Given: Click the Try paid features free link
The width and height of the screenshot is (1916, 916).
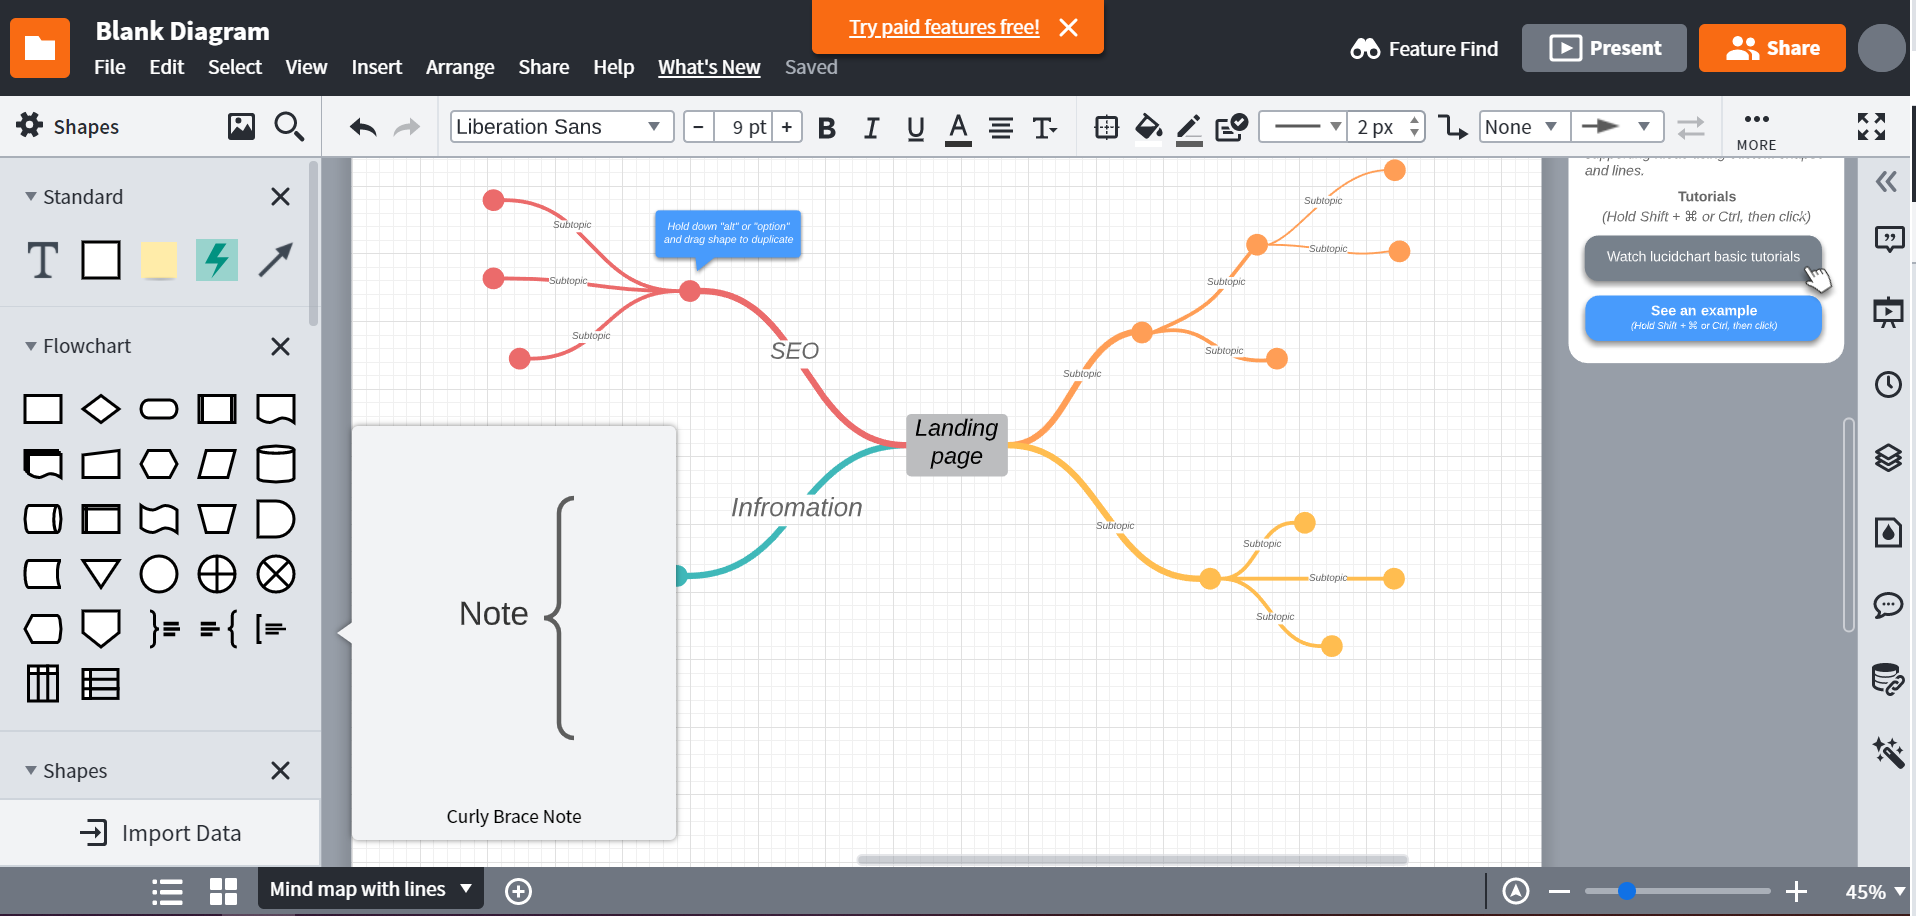Looking at the screenshot, I should click(943, 26).
